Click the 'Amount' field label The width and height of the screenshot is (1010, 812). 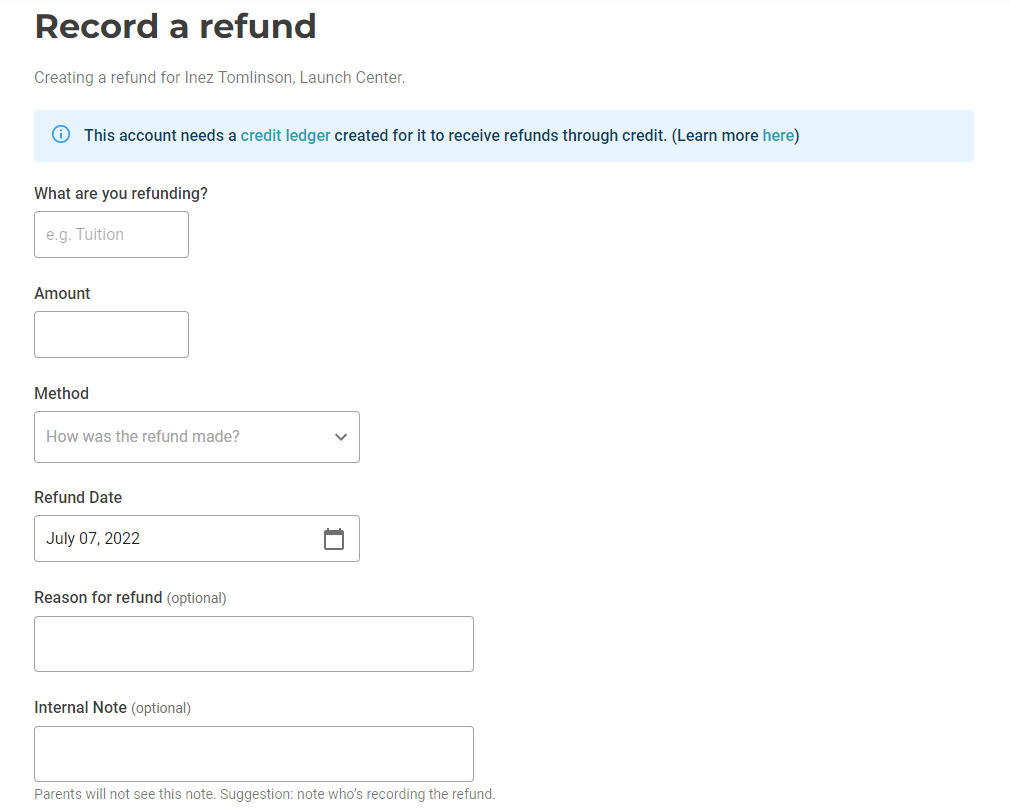tap(62, 293)
